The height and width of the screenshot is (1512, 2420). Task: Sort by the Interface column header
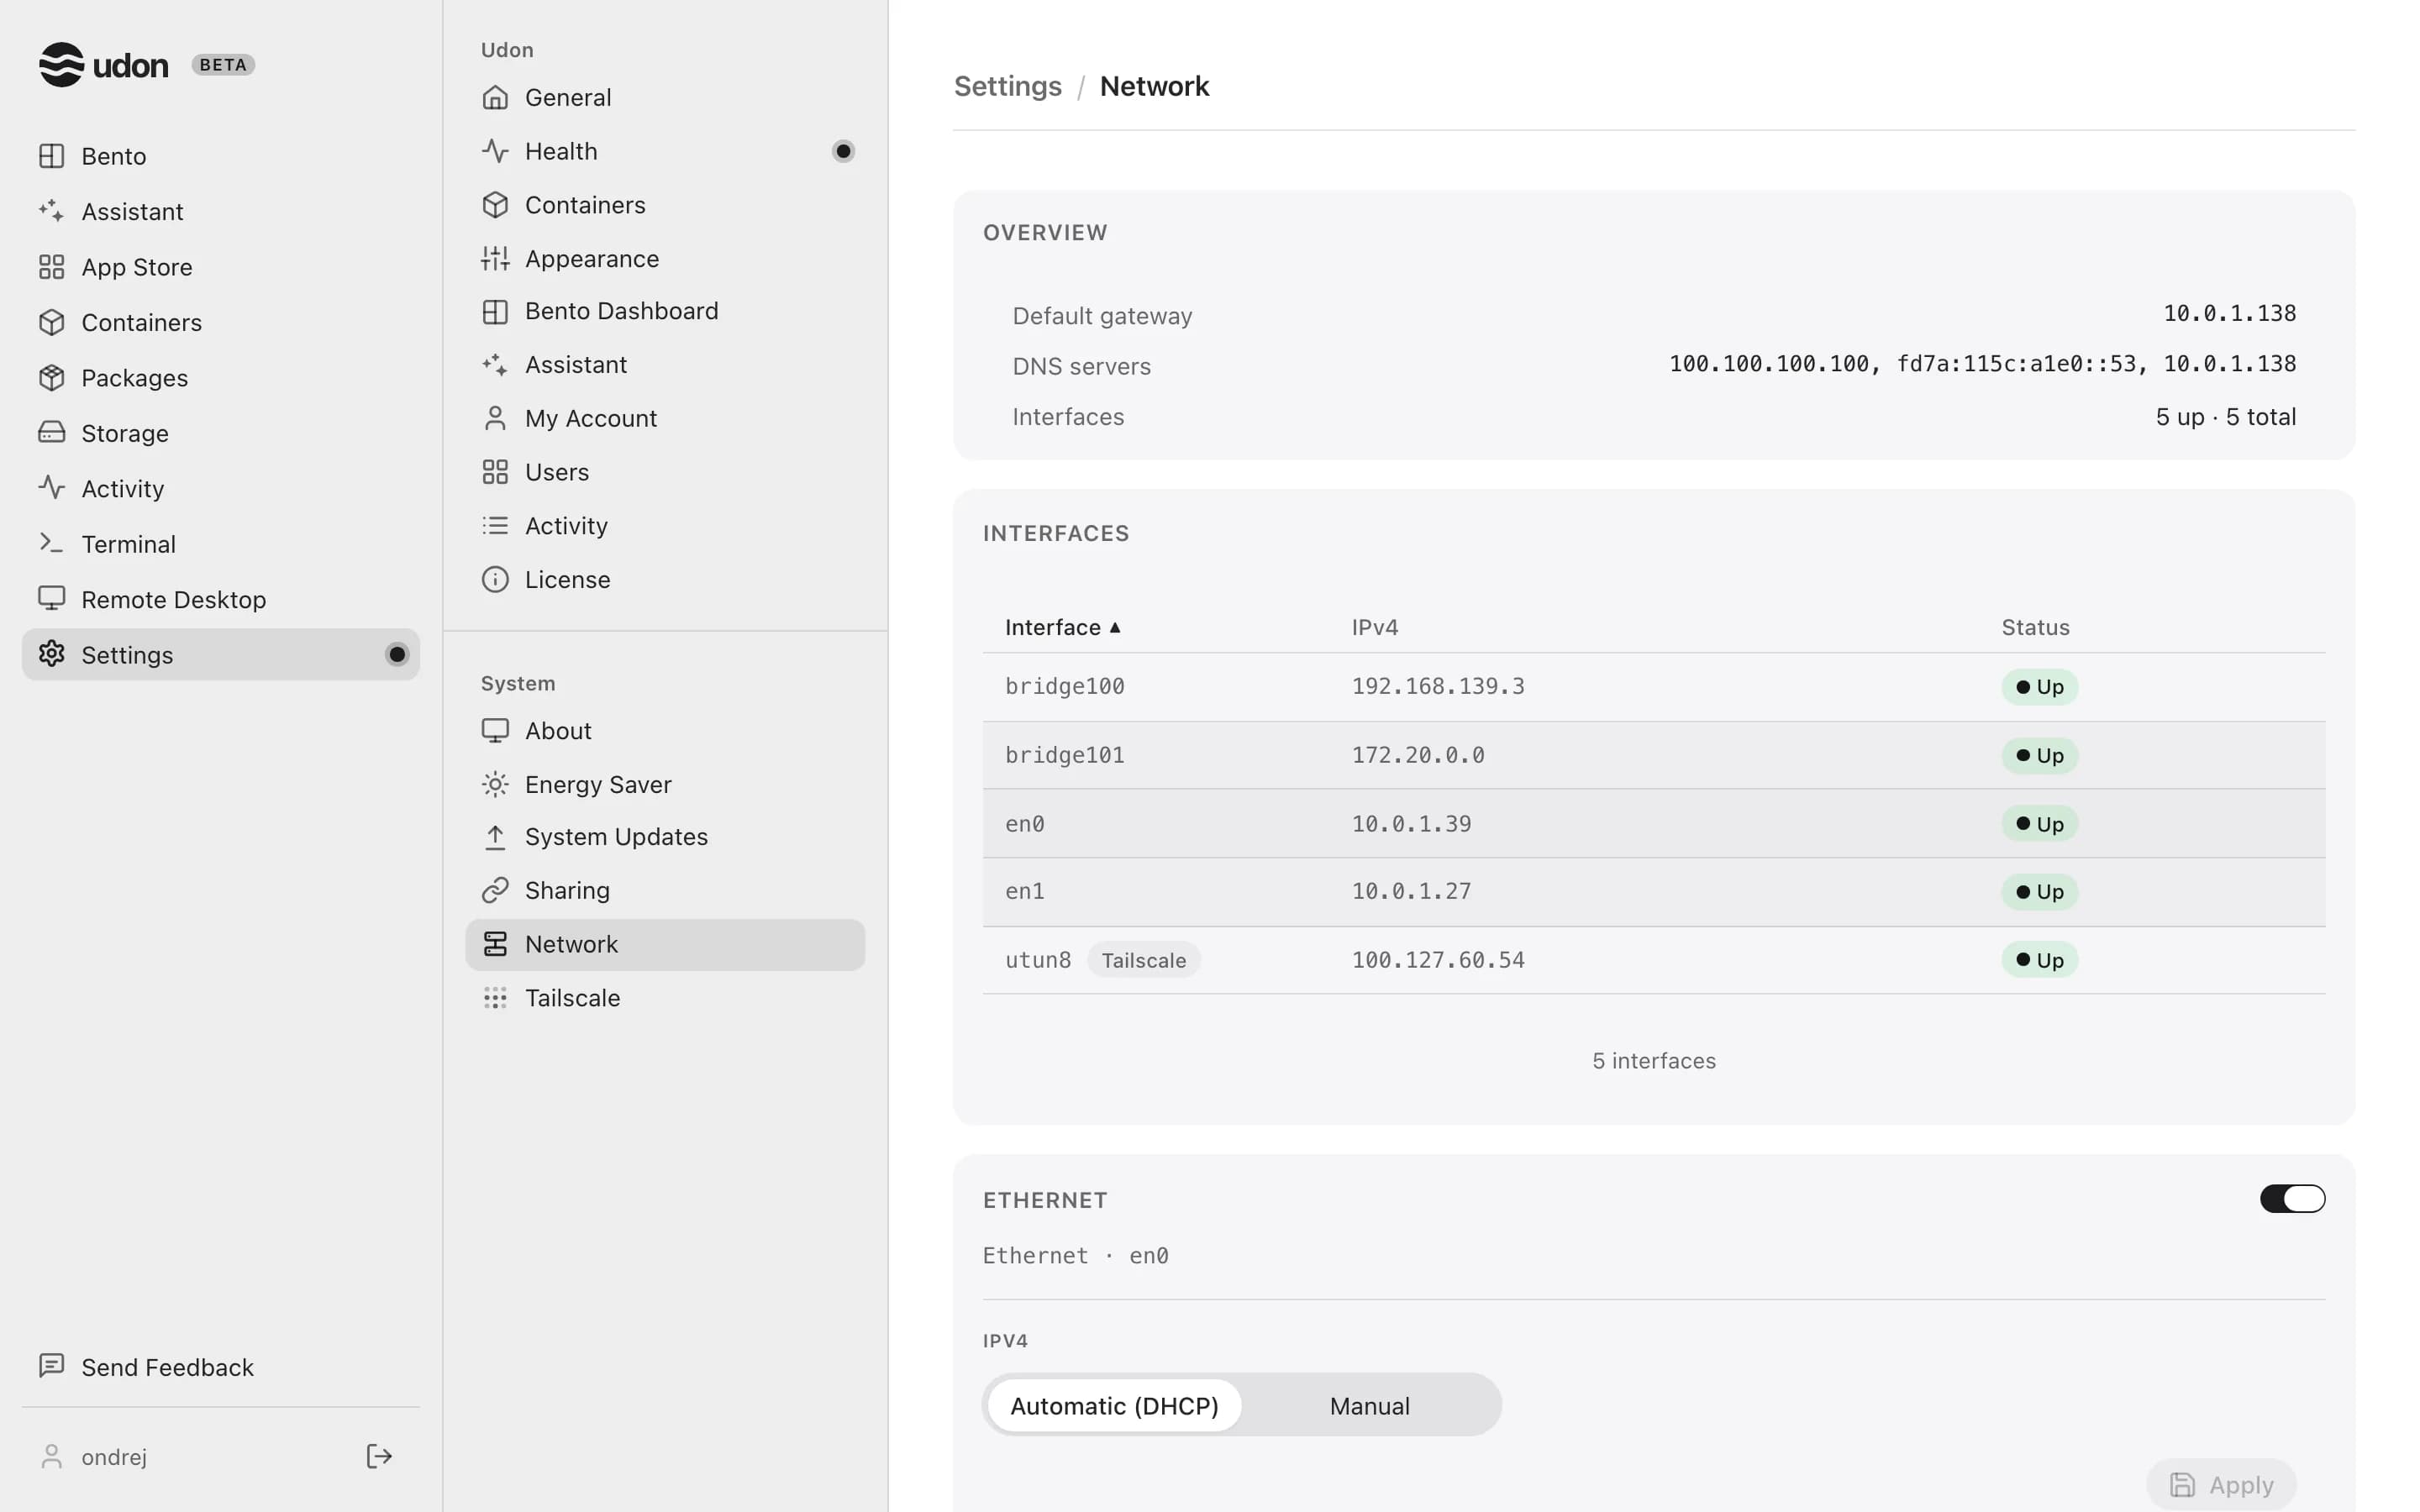coord(1062,627)
